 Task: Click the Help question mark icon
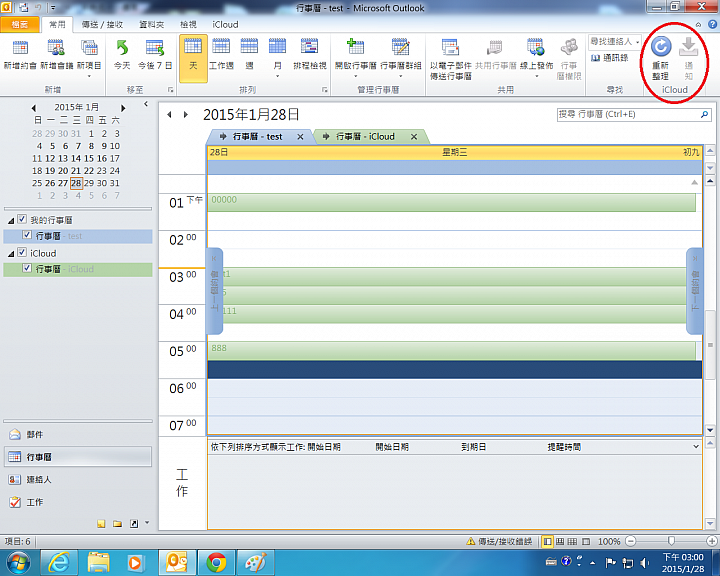[712, 24]
